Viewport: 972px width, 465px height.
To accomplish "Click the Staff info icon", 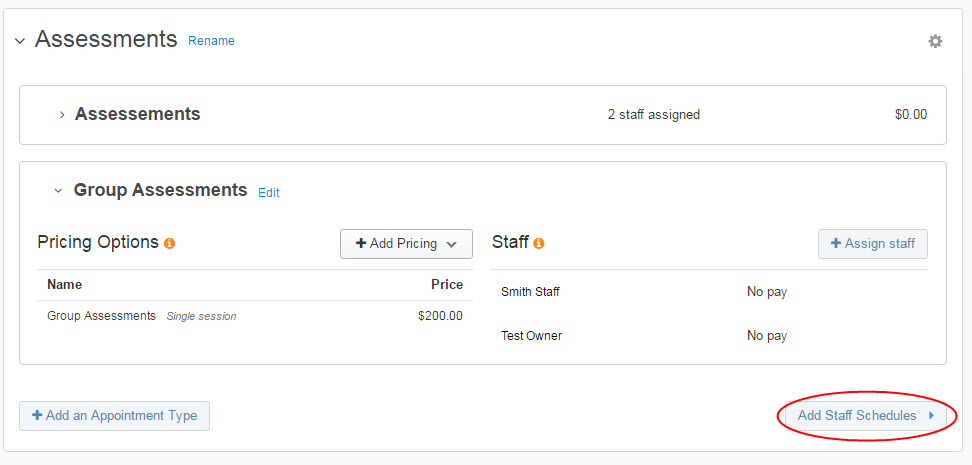I will click(539, 244).
